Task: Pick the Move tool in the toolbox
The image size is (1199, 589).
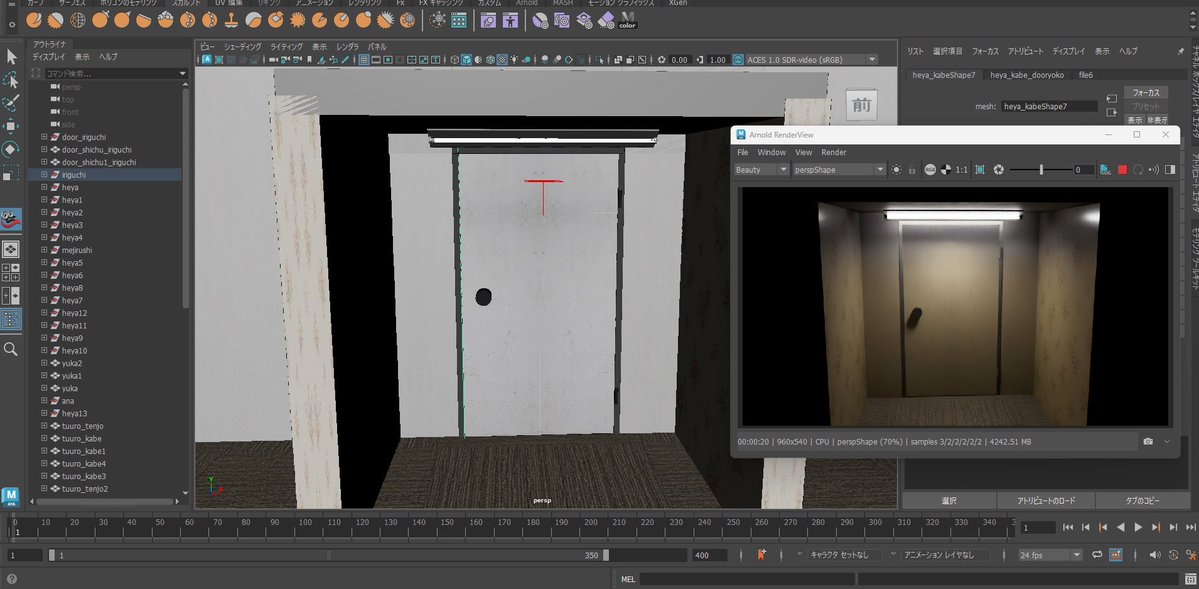Action: click(x=11, y=125)
